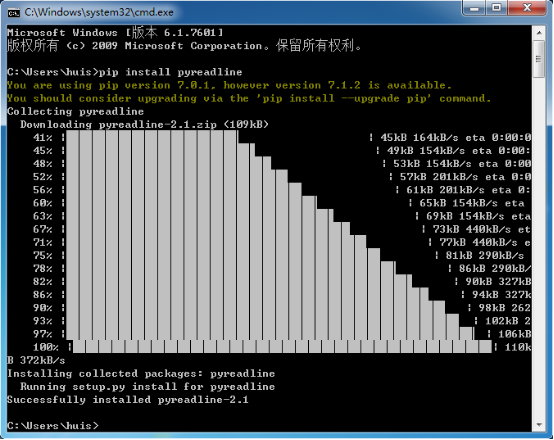Image resolution: width=554 pixels, height=440 pixels.
Task: Close the cmd.exe window
Action: click(527, 8)
